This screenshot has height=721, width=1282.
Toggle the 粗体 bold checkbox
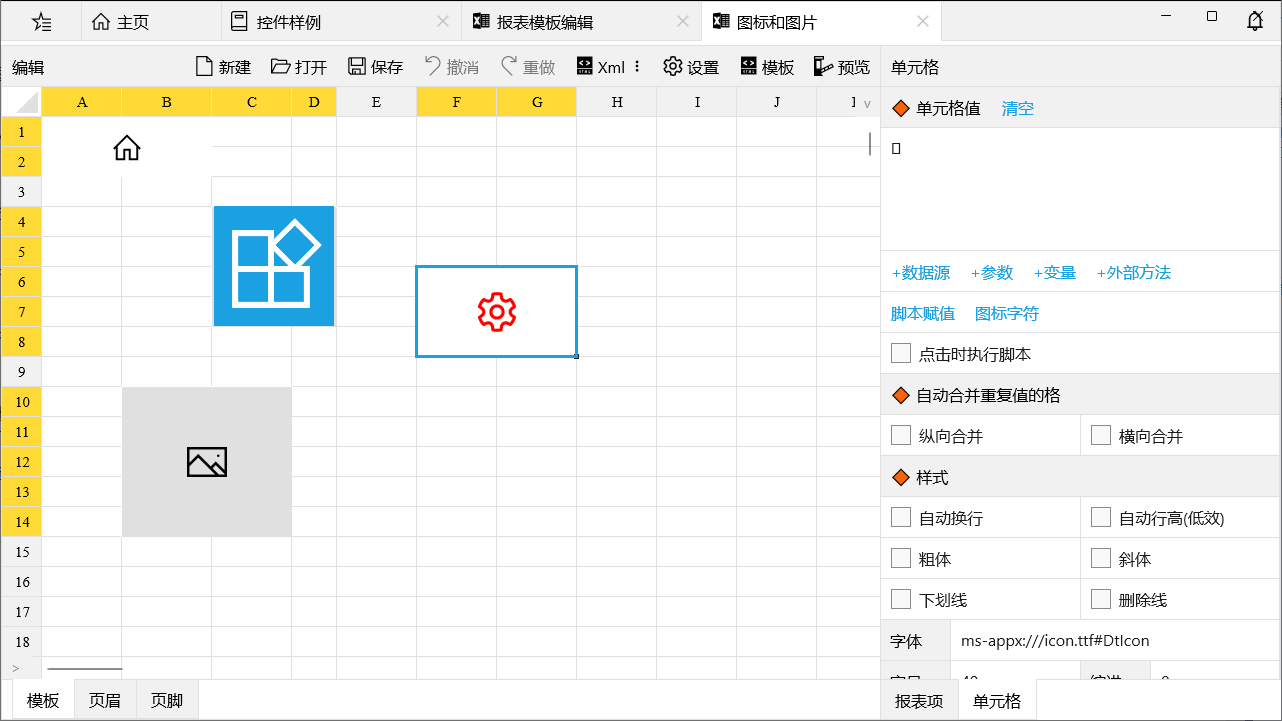(901, 558)
